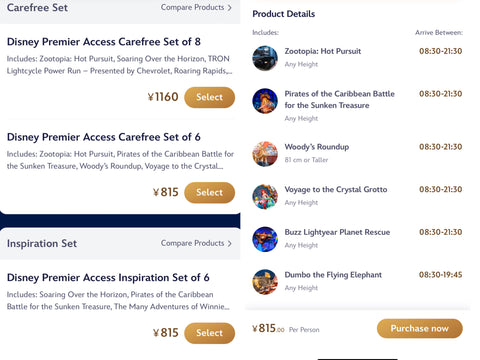480x360 pixels.
Task: Tap Buzz Lightyear Planet Rescue icon
Action: [x=265, y=239]
